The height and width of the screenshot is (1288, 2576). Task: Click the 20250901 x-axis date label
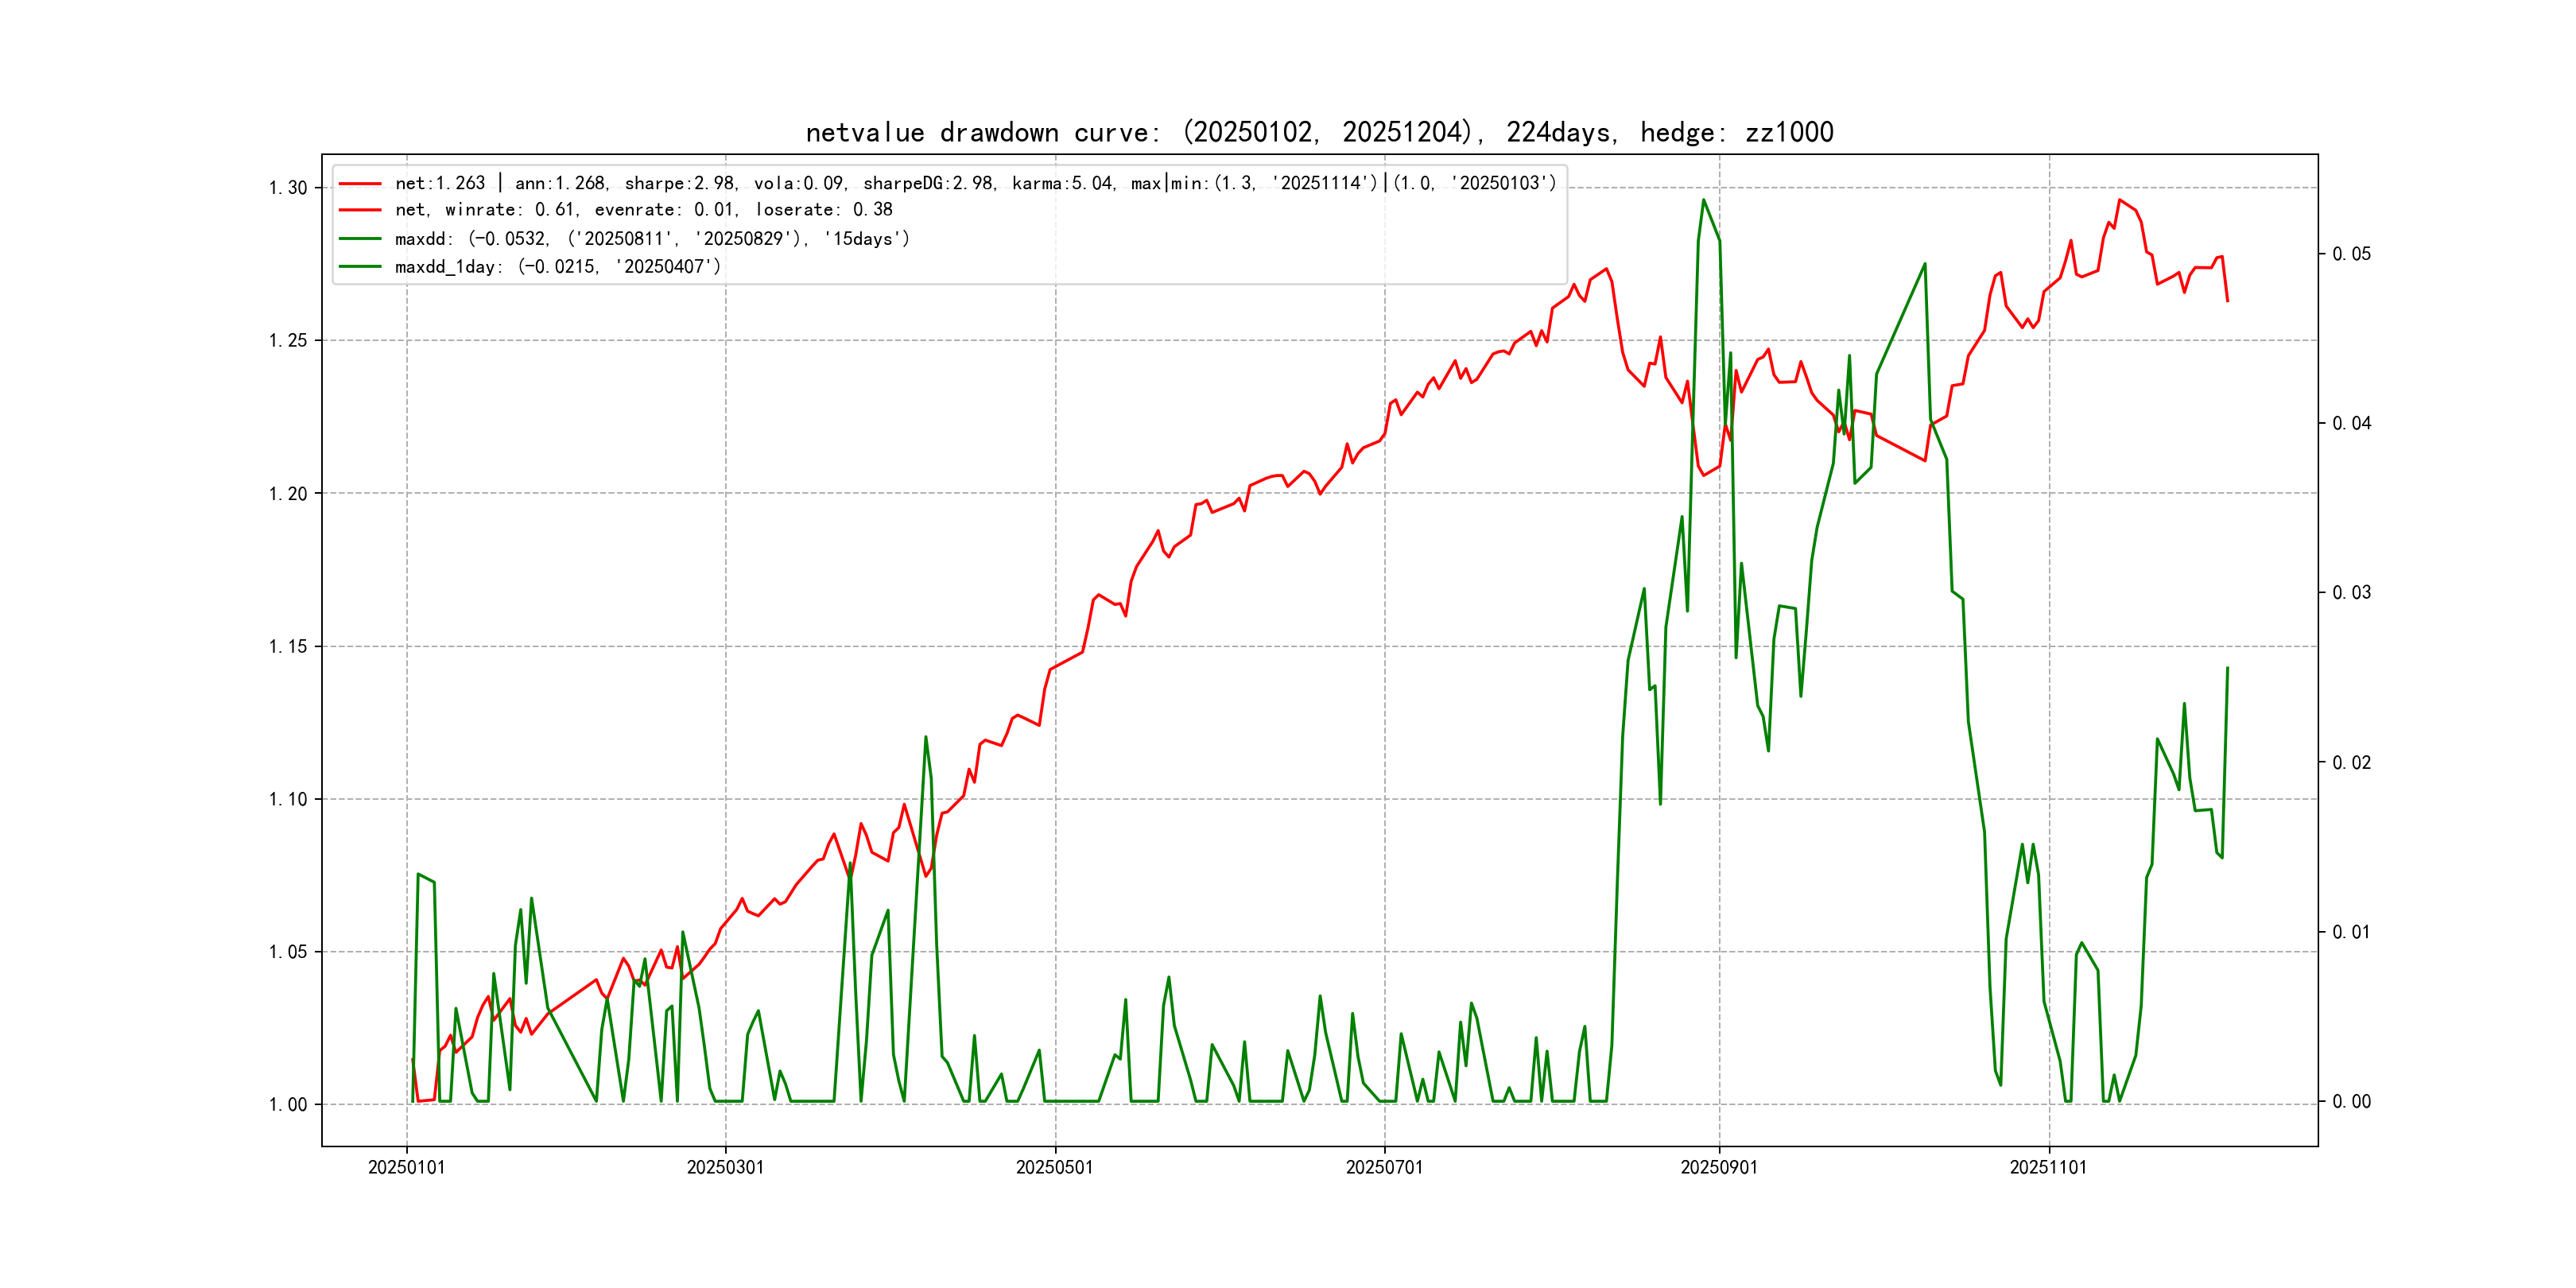coord(1718,1167)
